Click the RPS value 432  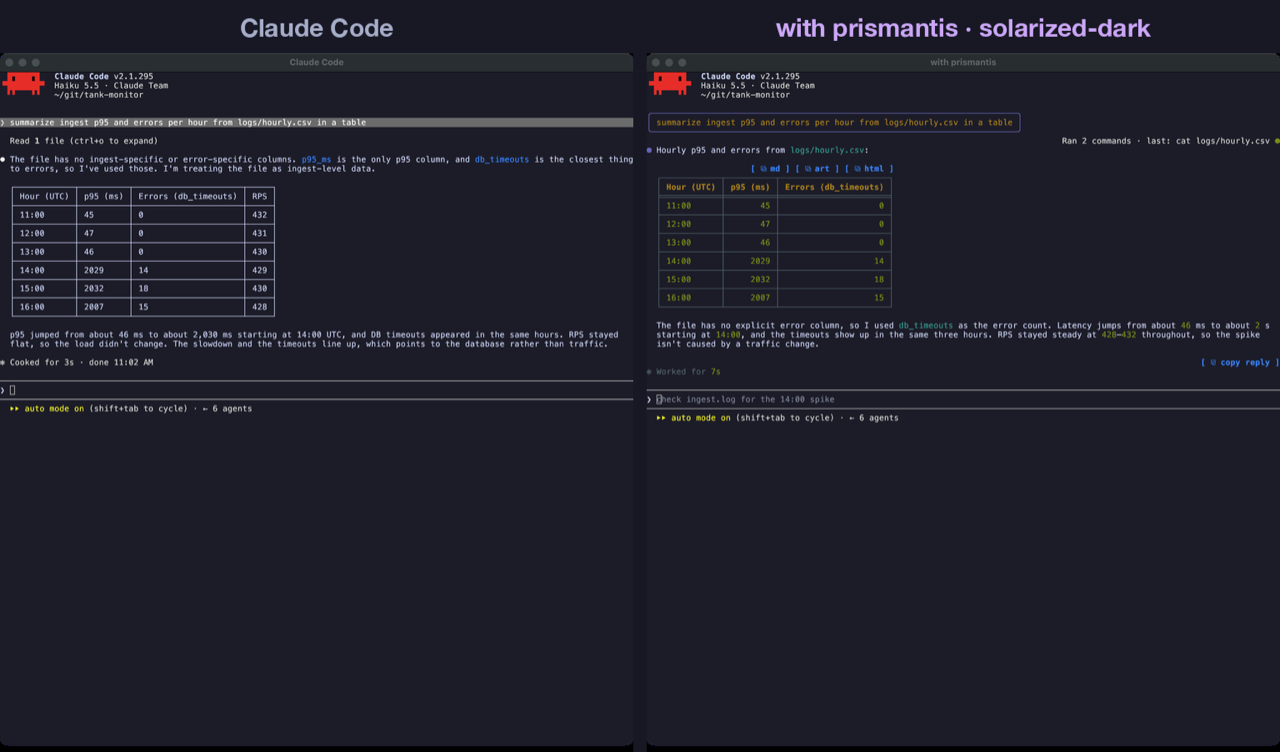pyautogui.click(x=260, y=215)
